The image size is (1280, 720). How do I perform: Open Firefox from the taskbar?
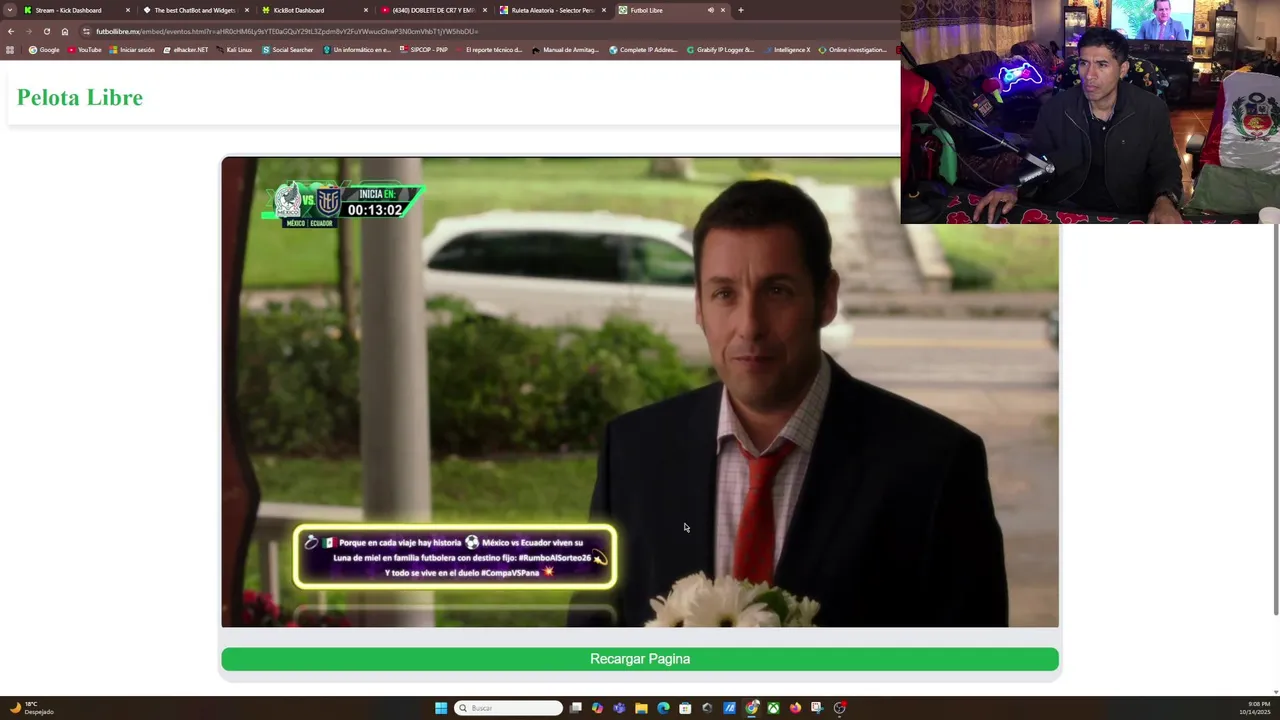tap(795, 708)
